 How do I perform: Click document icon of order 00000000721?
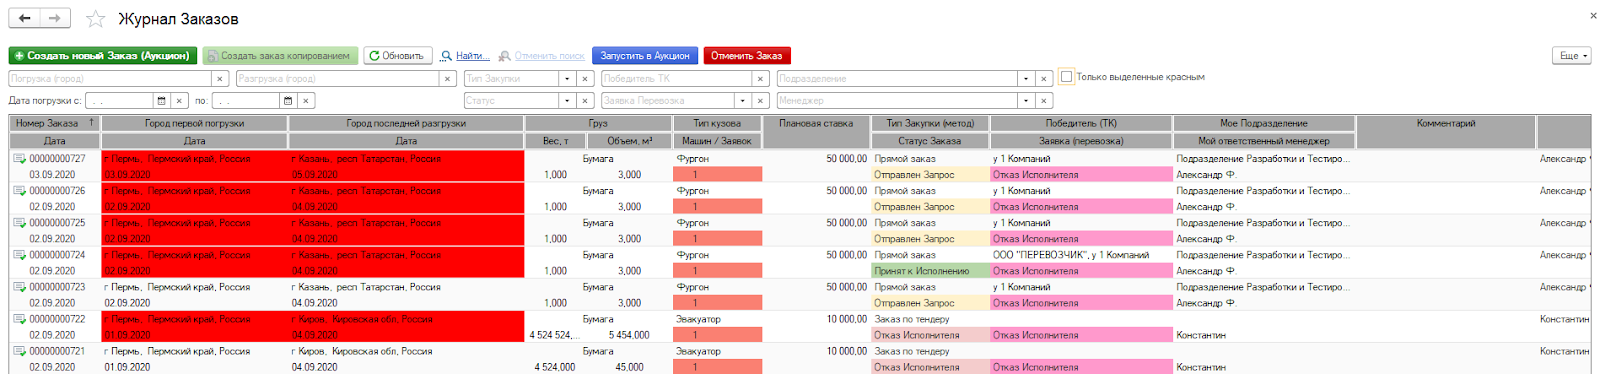click(19, 351)
